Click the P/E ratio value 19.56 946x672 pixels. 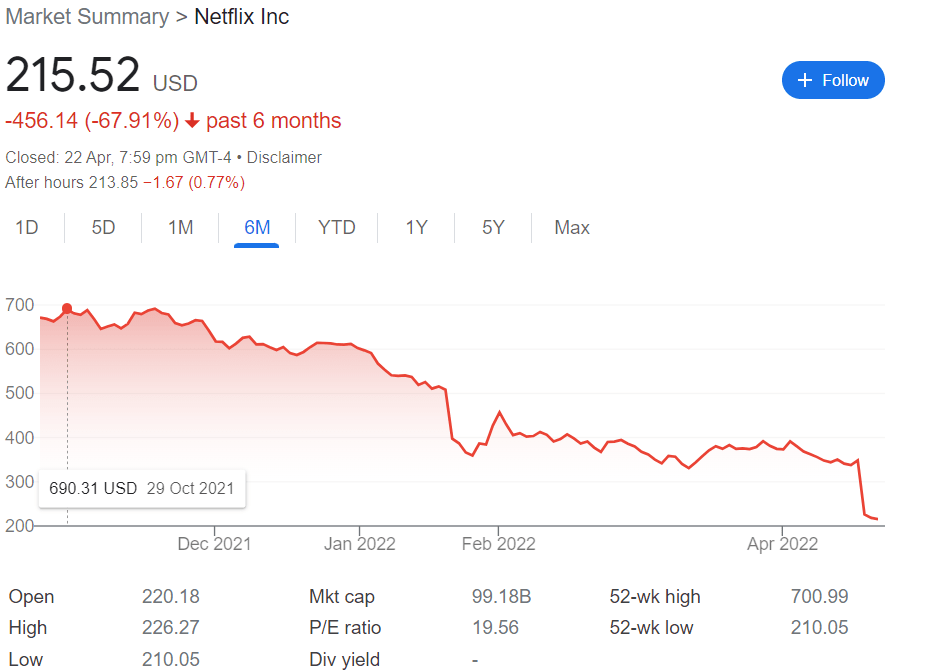(x=495, y=628)
